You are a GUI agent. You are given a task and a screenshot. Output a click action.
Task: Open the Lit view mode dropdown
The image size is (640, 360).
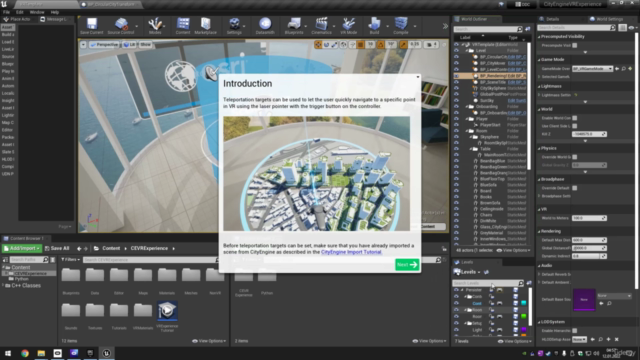pos(129,44)
